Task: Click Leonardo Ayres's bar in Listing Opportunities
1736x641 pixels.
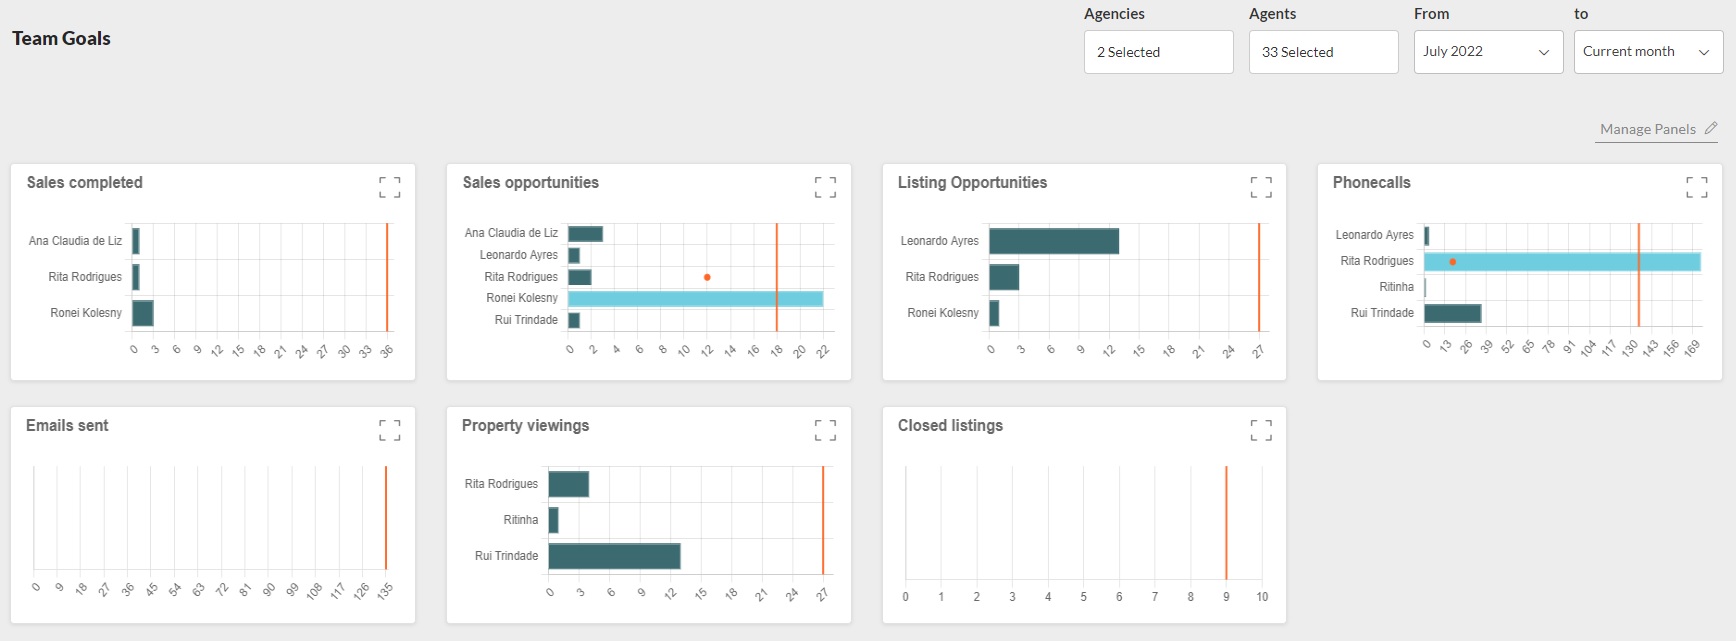Action: 1053,241
